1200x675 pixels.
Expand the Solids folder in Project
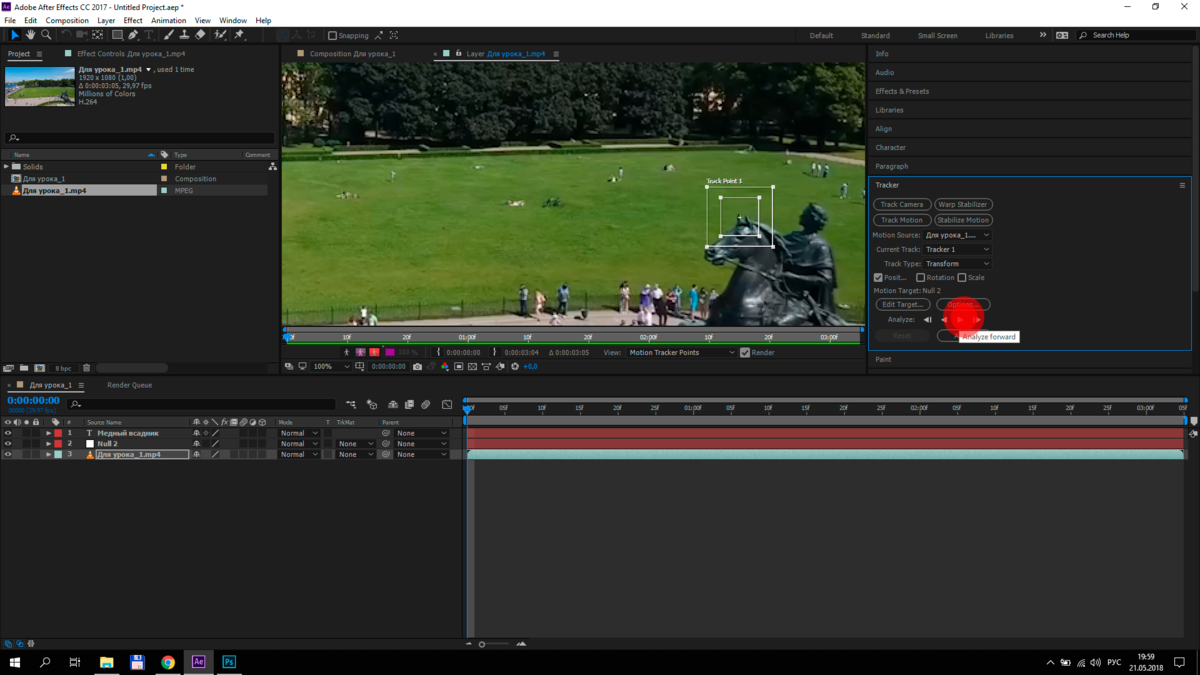tap(6, 167)
